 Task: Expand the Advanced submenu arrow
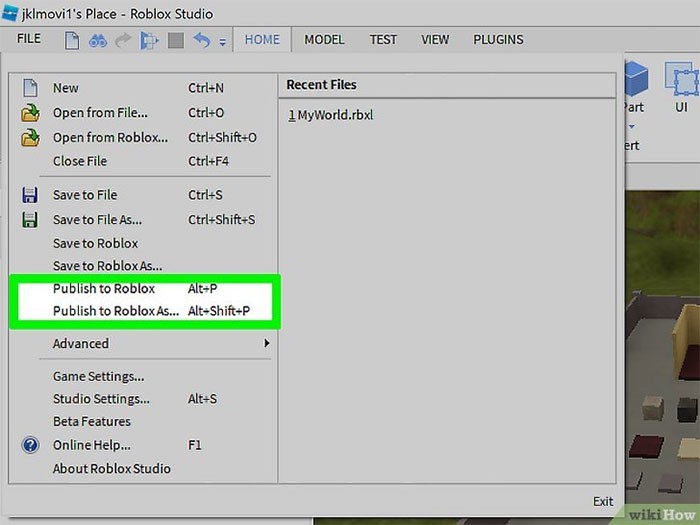pyautogui.click(x=266, y=343)
